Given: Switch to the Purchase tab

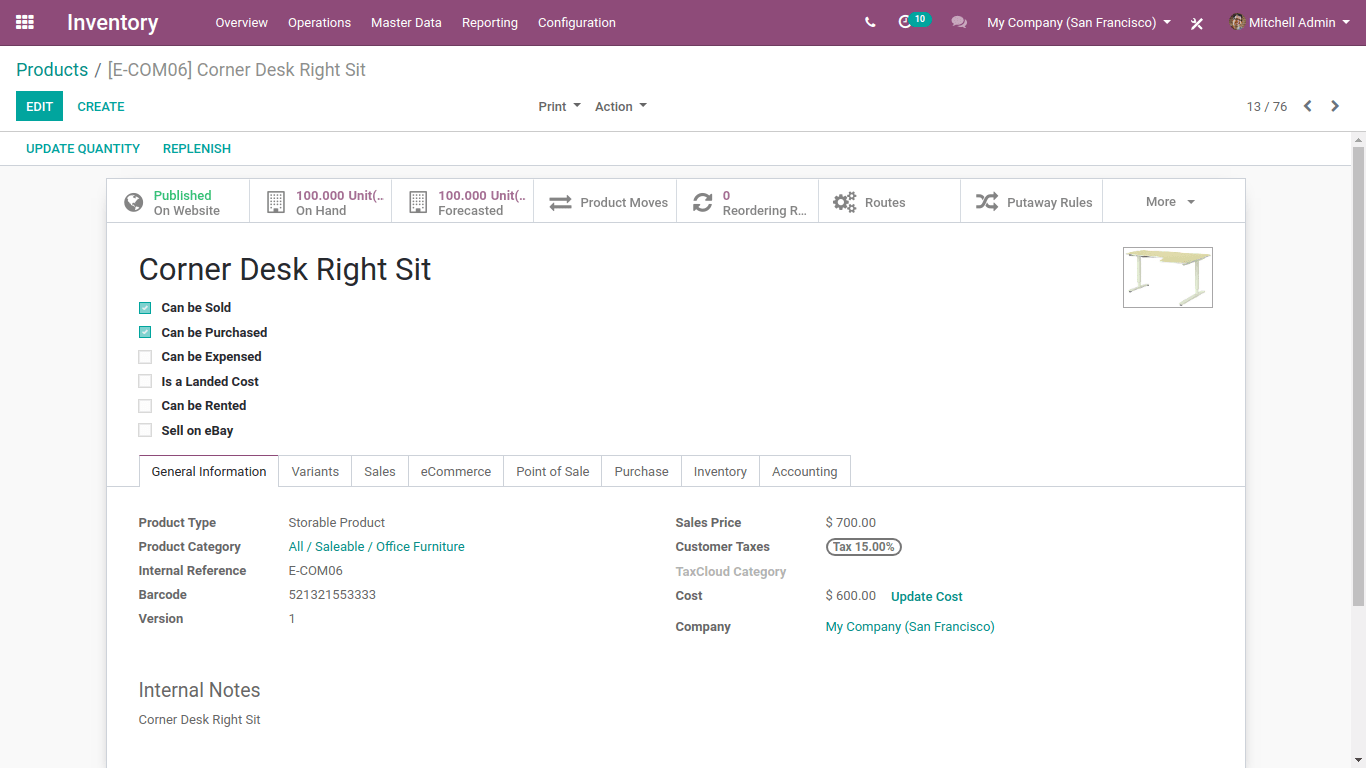Looking at the screenshot, I should click(641, 471).
